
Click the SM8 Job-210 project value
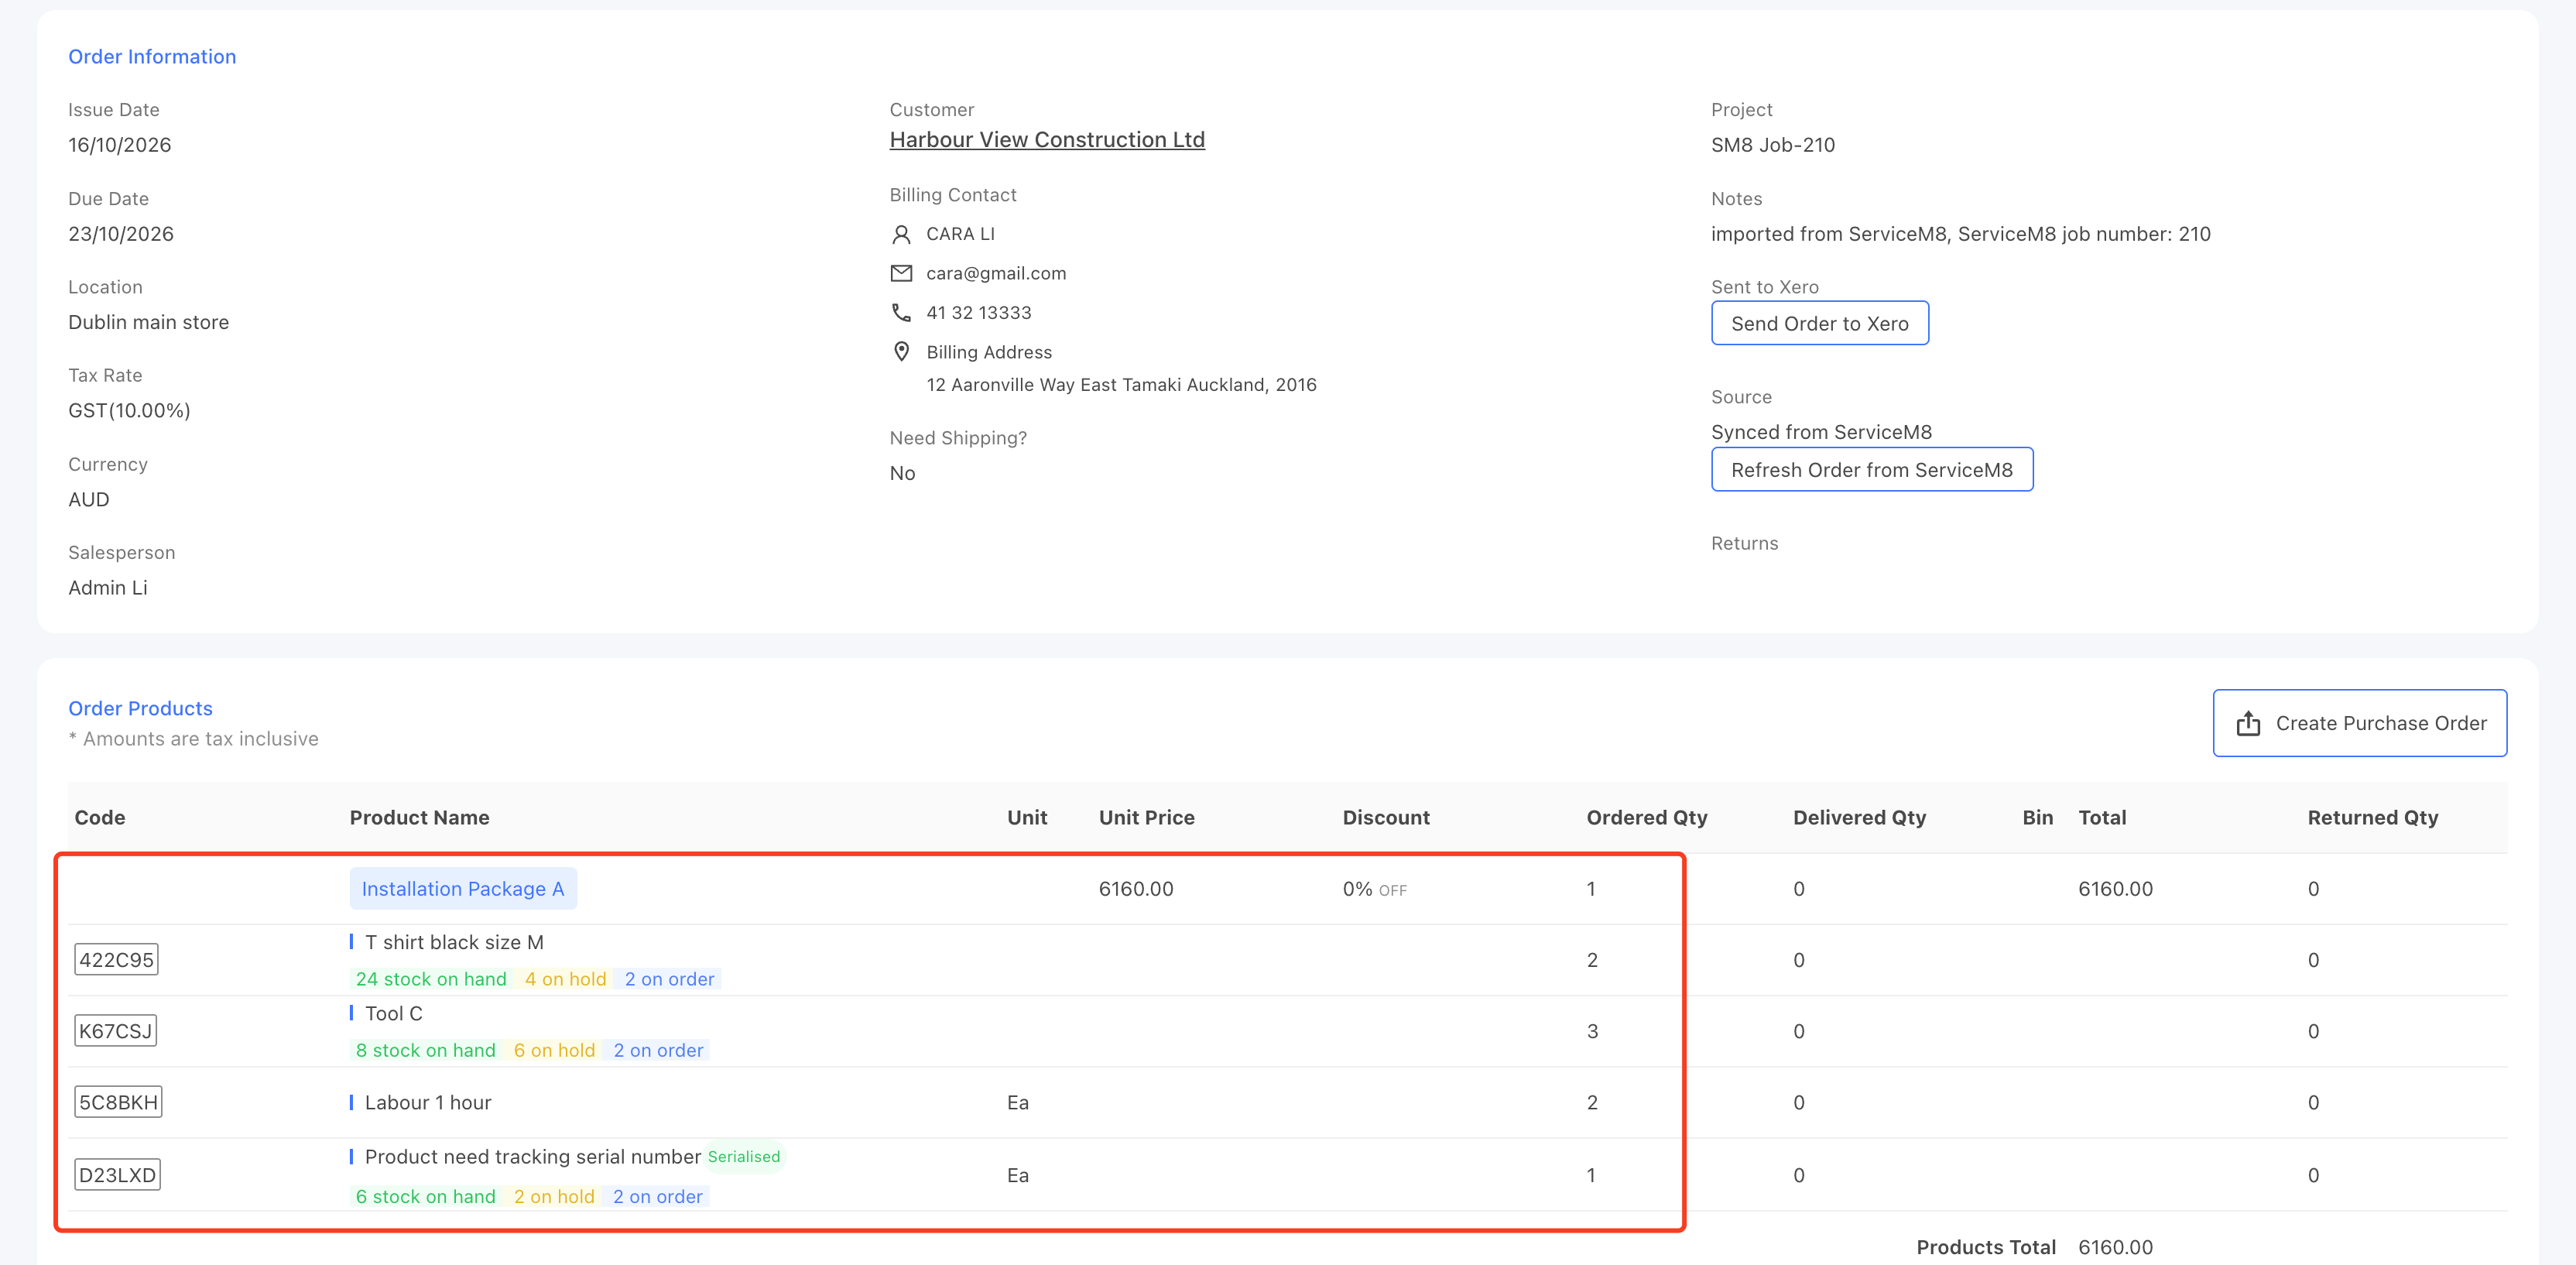pyautogui.click(x=1772, y=145)
